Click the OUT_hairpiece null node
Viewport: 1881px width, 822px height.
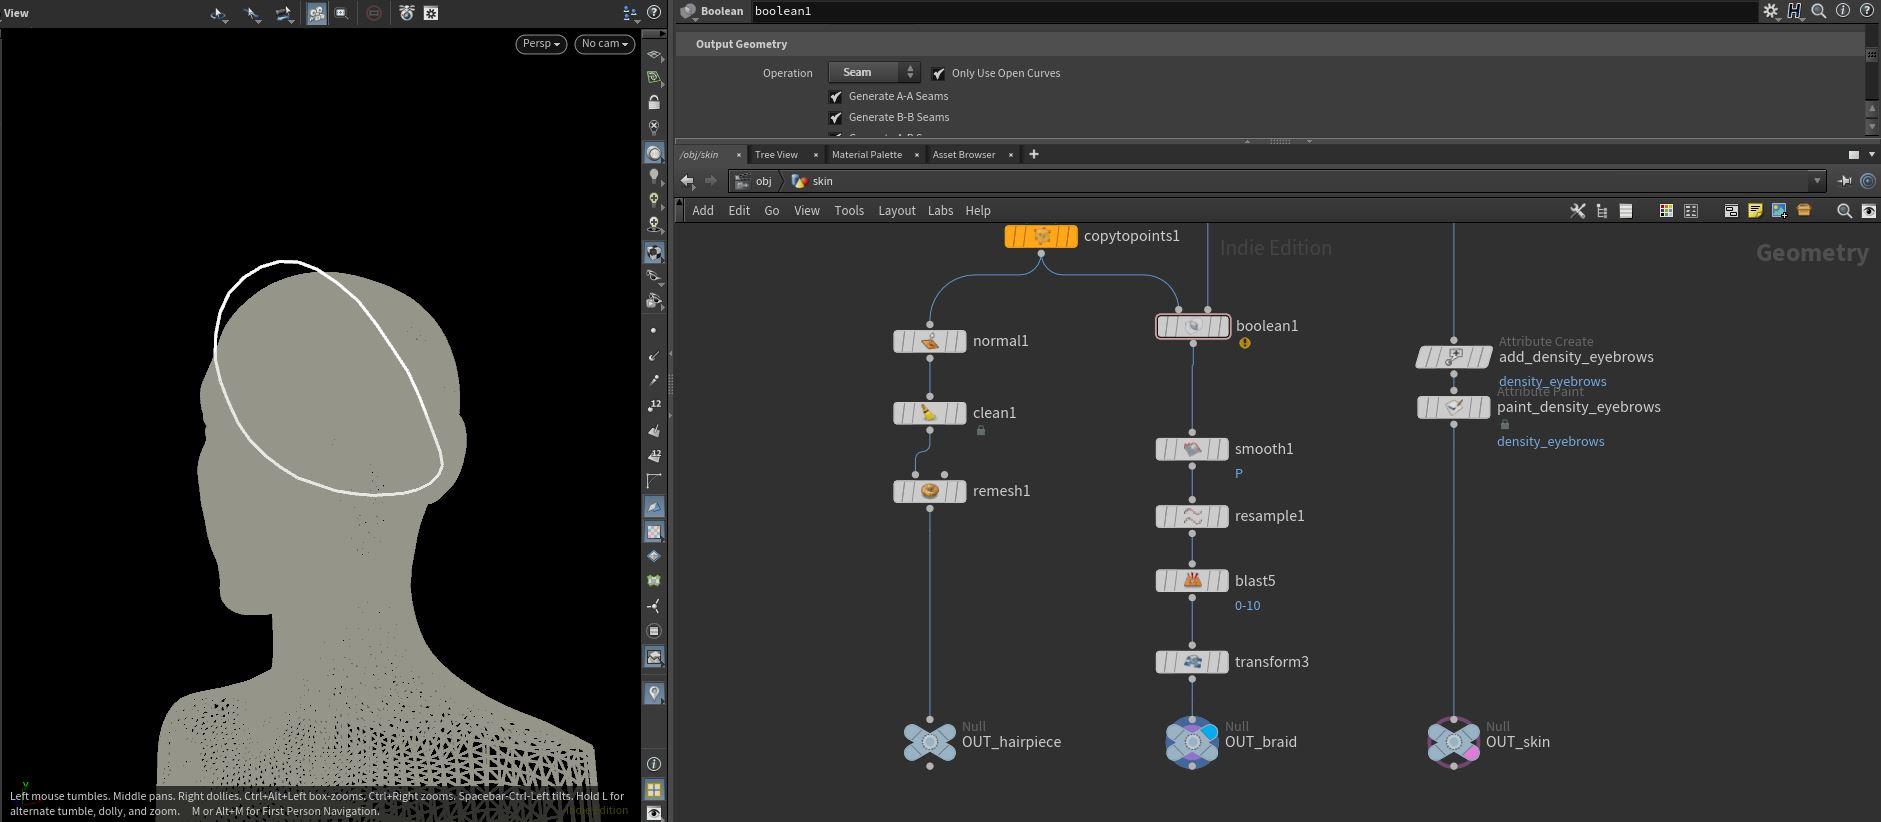930,742
